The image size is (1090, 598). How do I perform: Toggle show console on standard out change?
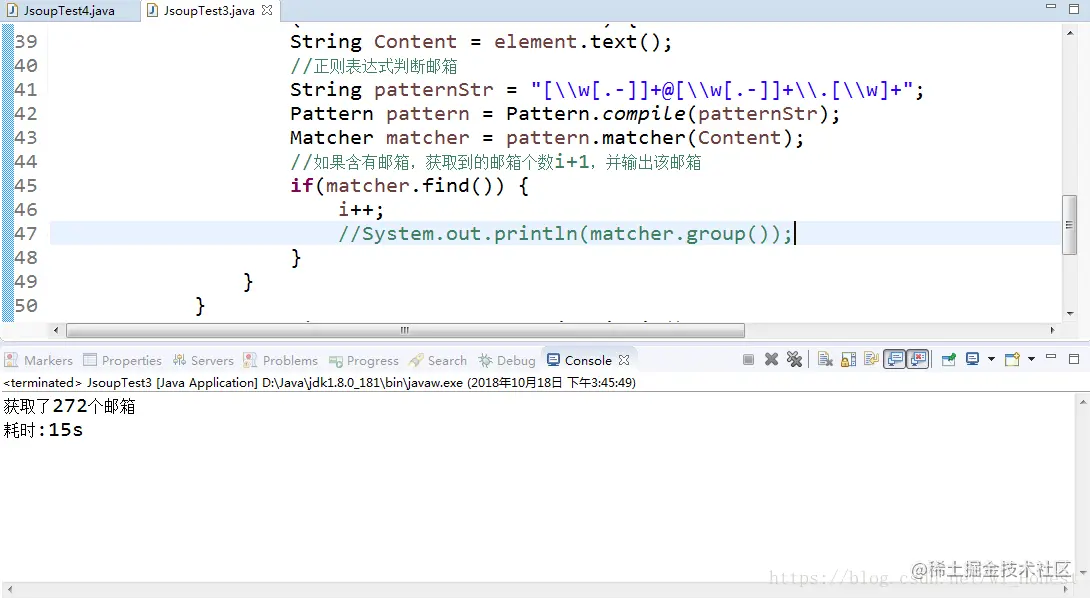click(x=895, y=359)
